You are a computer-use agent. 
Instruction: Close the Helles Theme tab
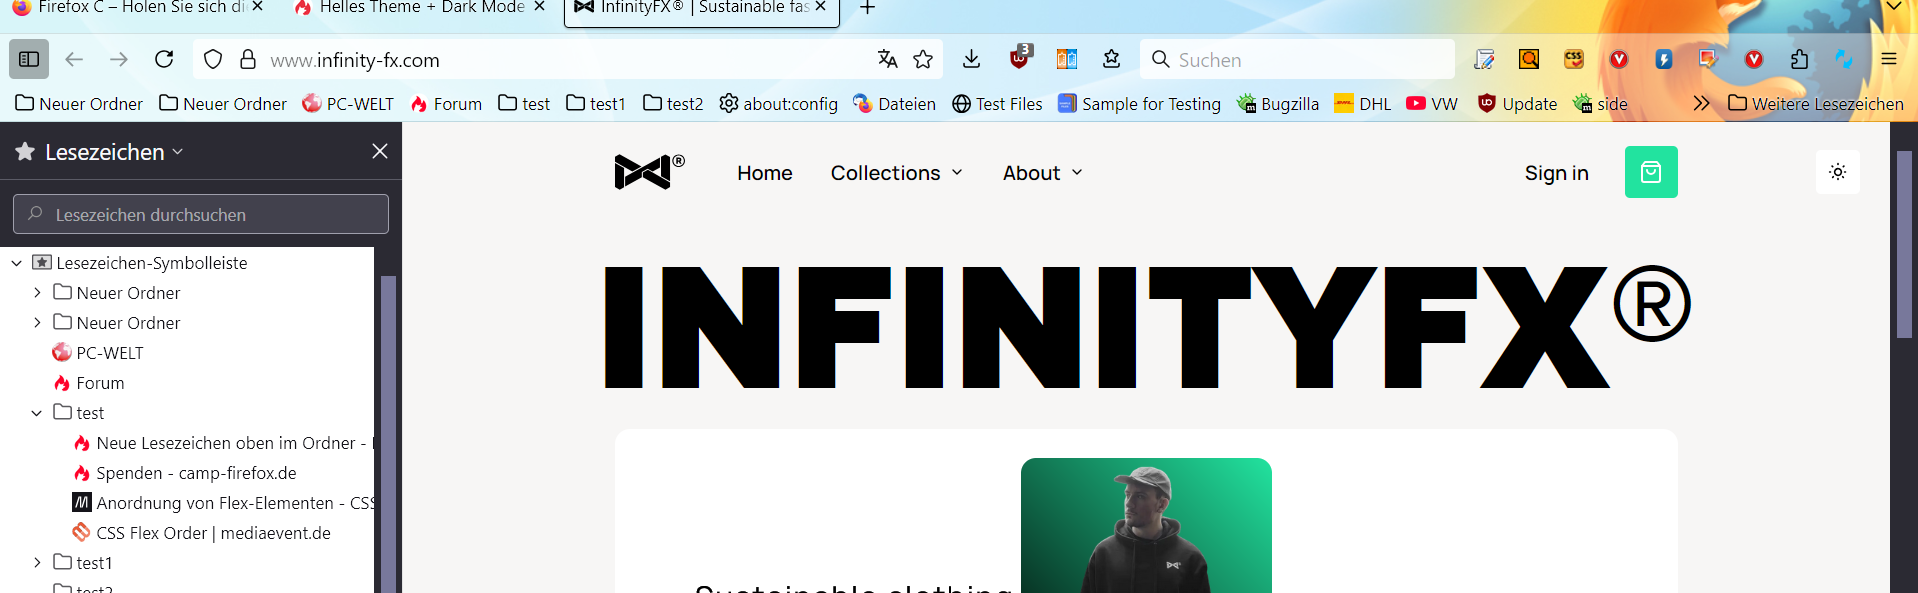coord(540,7)
